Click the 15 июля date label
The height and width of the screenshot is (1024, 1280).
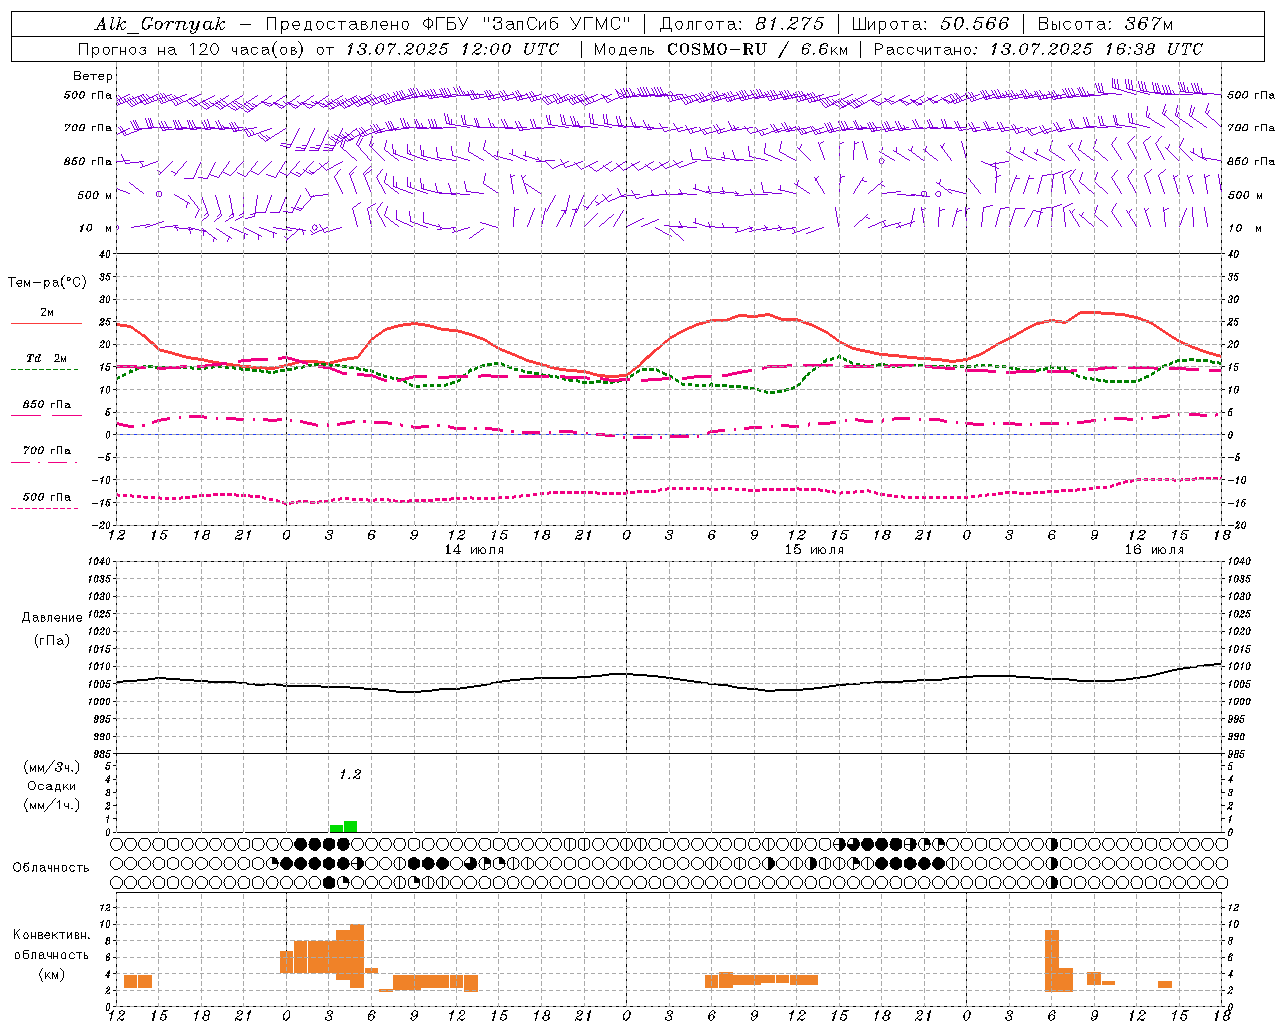coord(814,550)
